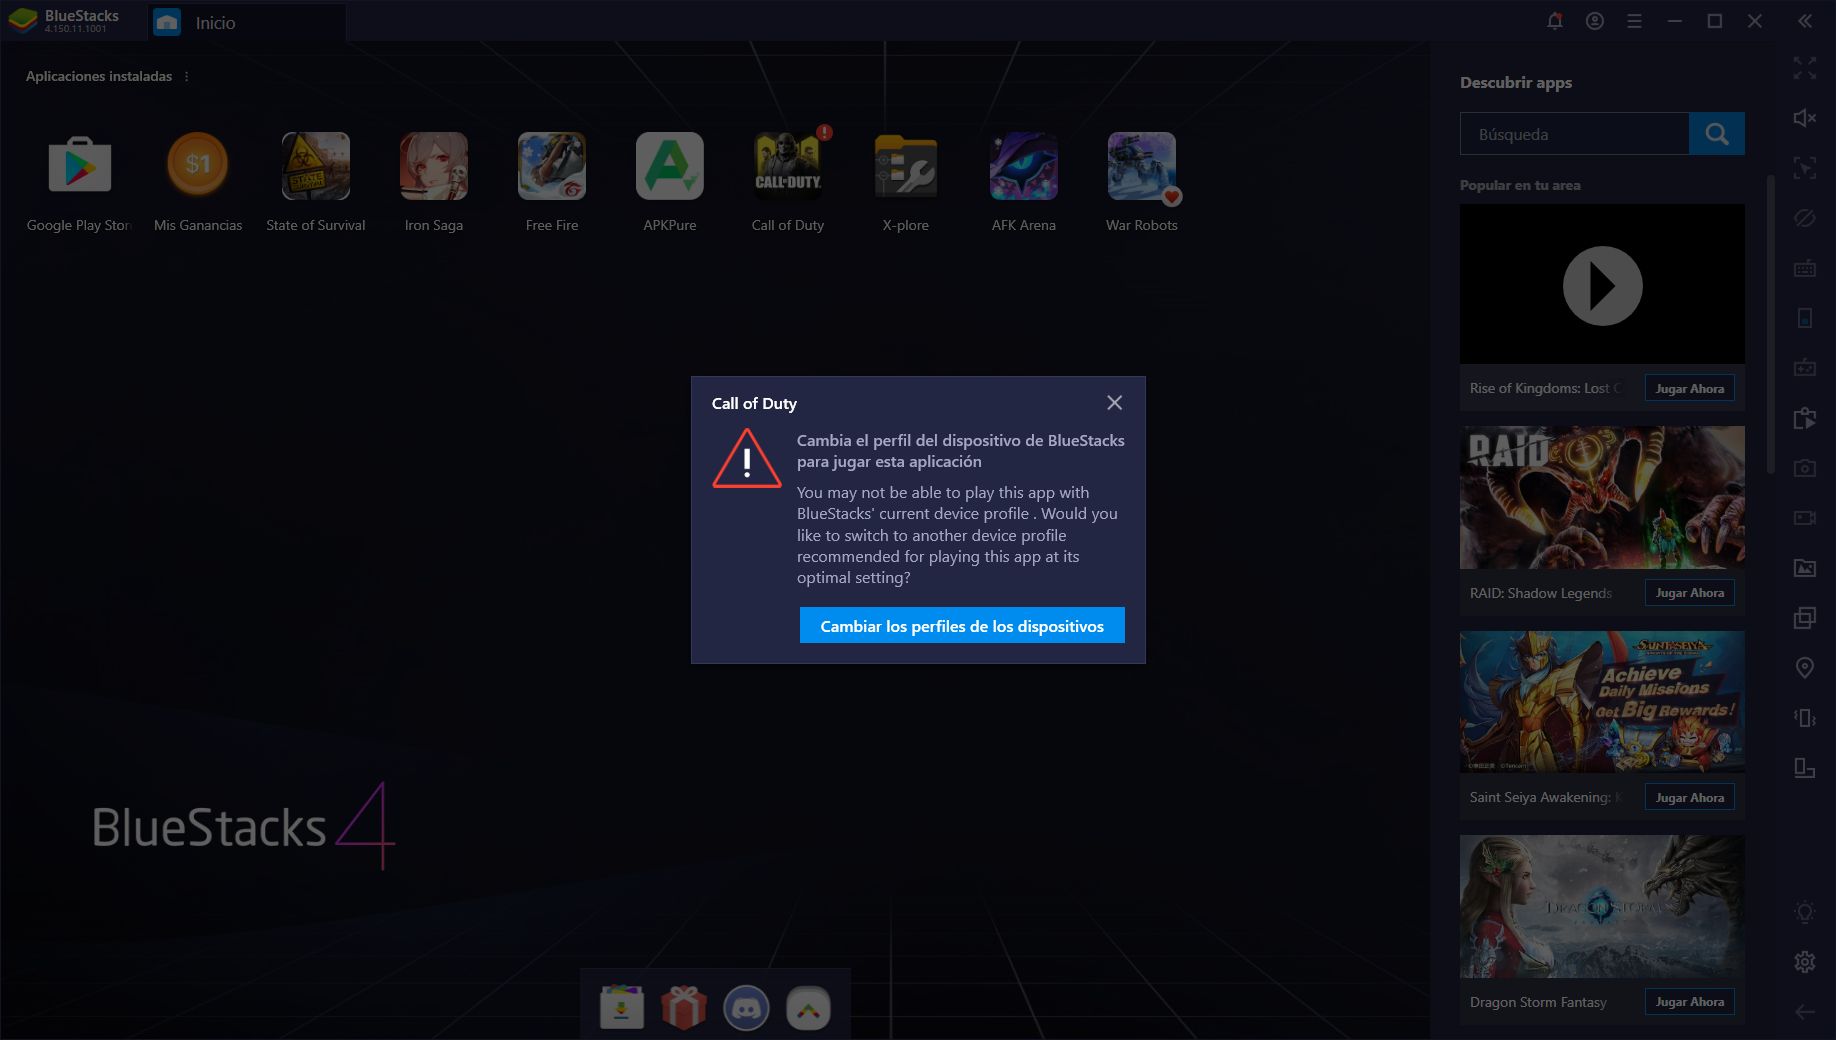The image size is (1836, 1040).
Task: Launch AFK Arena game
Action: 1024,165
